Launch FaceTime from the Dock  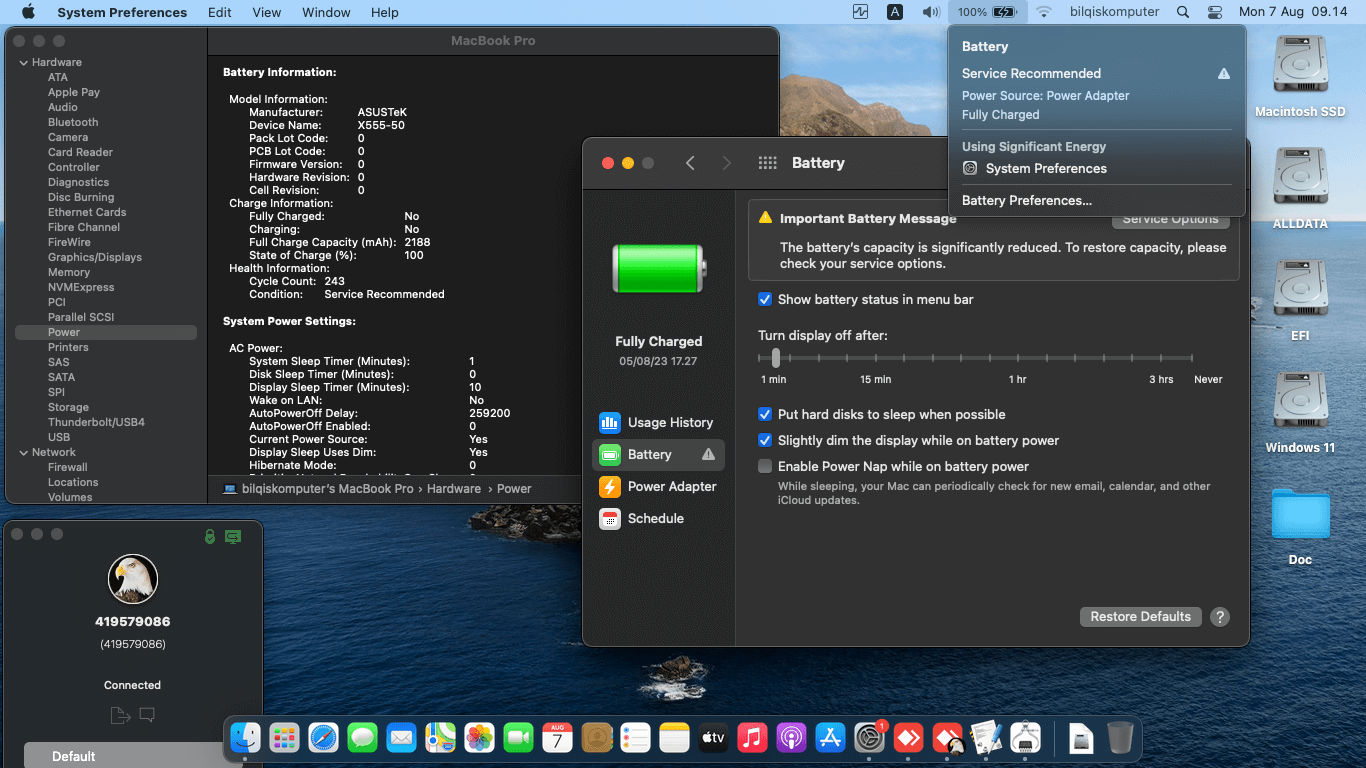(x=519, y=738)
